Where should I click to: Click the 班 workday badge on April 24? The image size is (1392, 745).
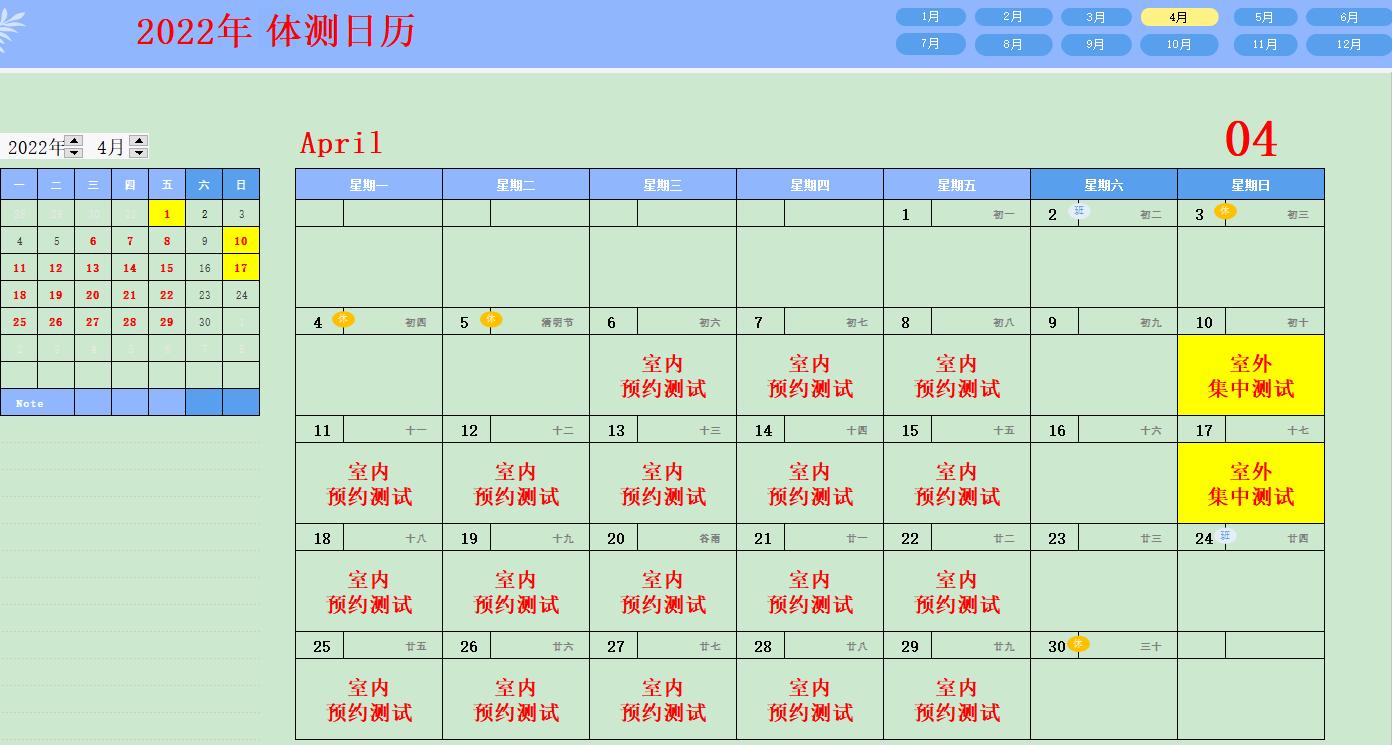point(1226,535)
